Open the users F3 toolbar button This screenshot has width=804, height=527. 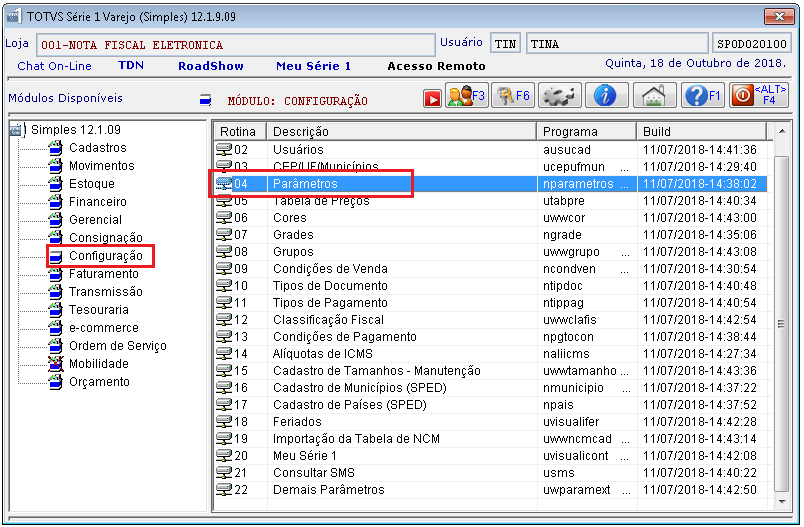pyautogui.click(x=466, y=95)
